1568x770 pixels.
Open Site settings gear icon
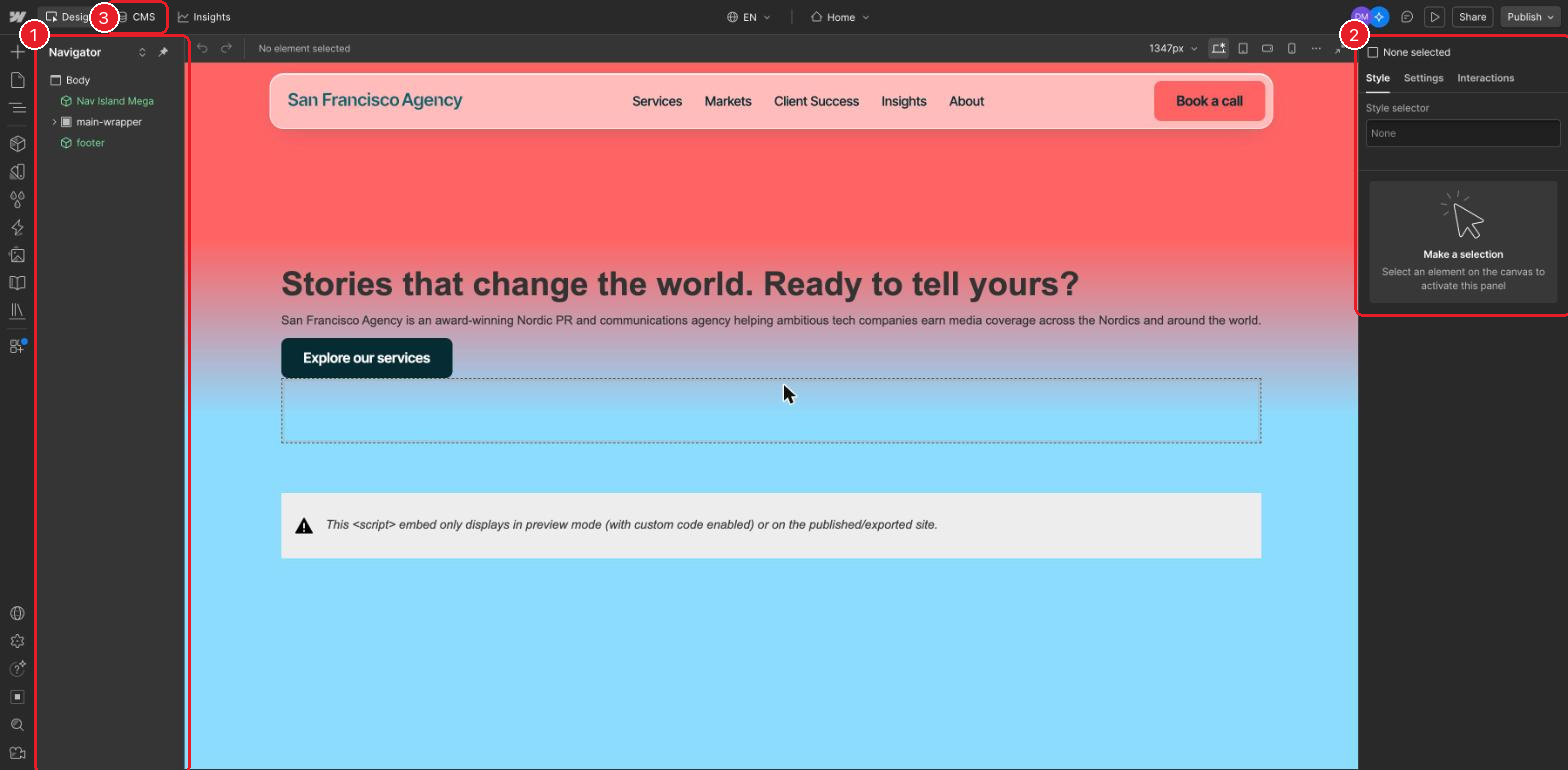pos(17,642)
